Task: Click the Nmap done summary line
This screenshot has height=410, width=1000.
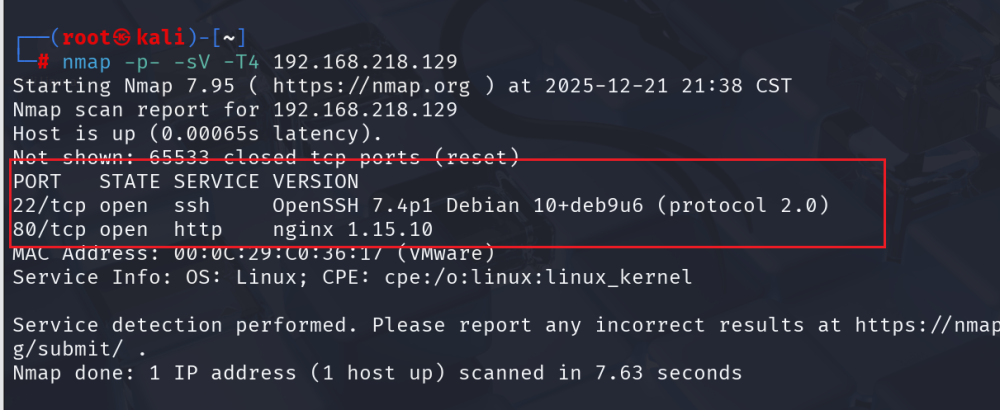Action: [378, 374]
